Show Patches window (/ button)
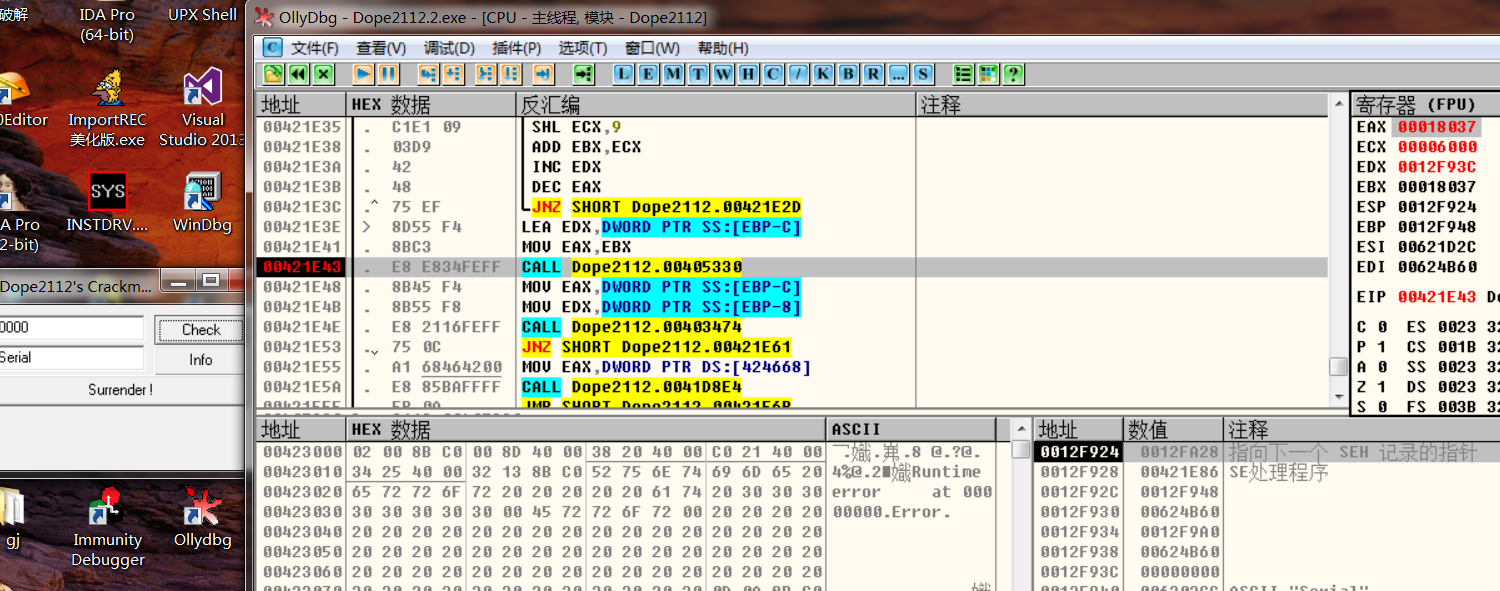The height and width of the screenshot is (591, 1500). click(x=798, y=74)
